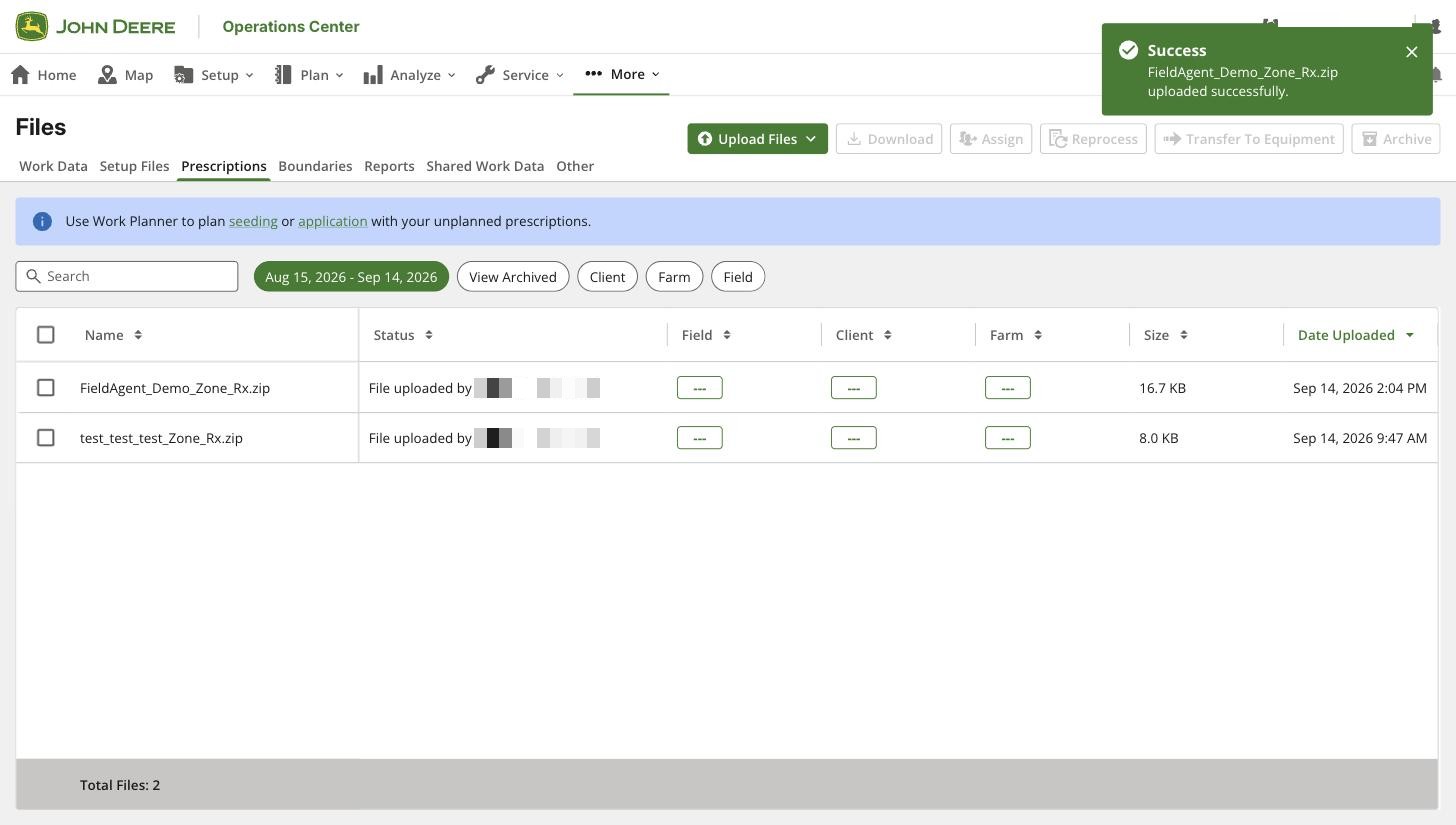Switch to the Boundaries tab
The image size is (1456, 825).
pos(315,166)
